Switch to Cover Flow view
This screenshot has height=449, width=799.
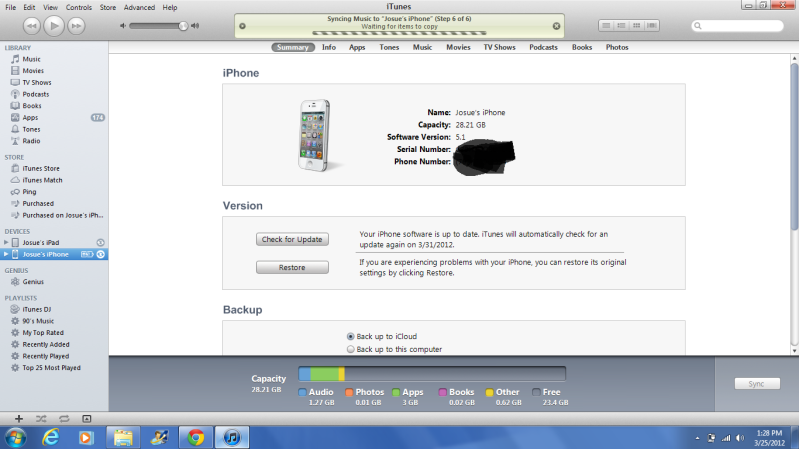[x=652, y=25]
